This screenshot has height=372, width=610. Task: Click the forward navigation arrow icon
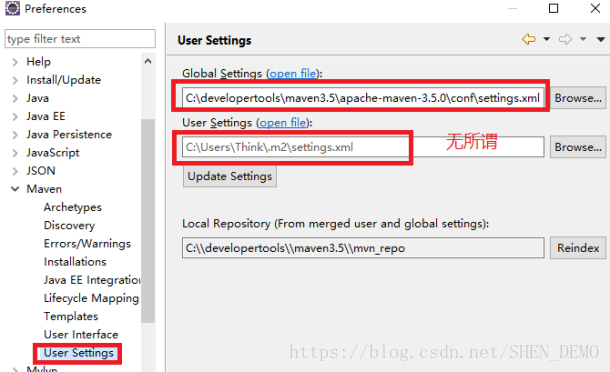pos(565,39)
